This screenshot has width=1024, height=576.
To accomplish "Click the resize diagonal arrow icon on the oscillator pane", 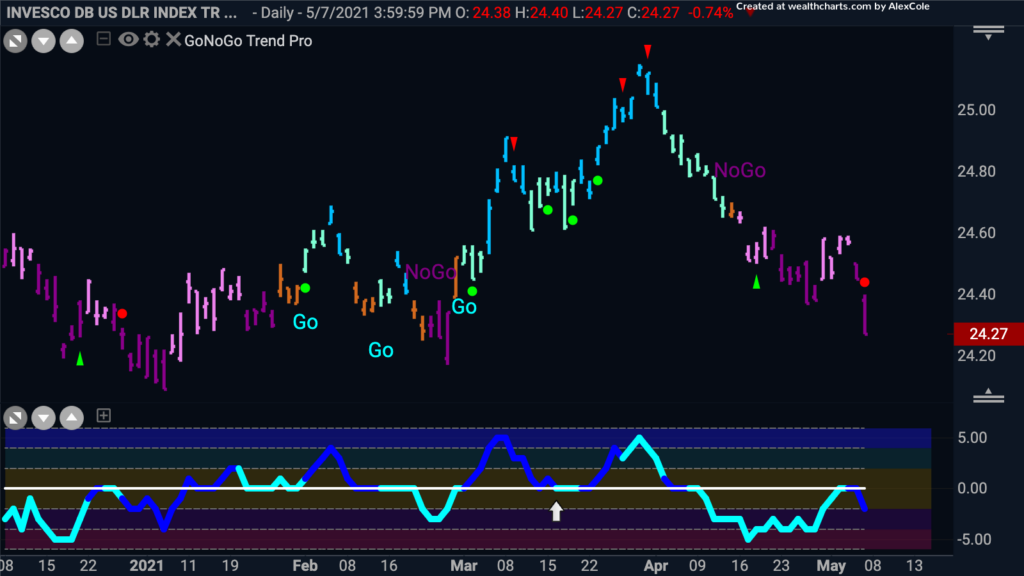I will (15, 417).
